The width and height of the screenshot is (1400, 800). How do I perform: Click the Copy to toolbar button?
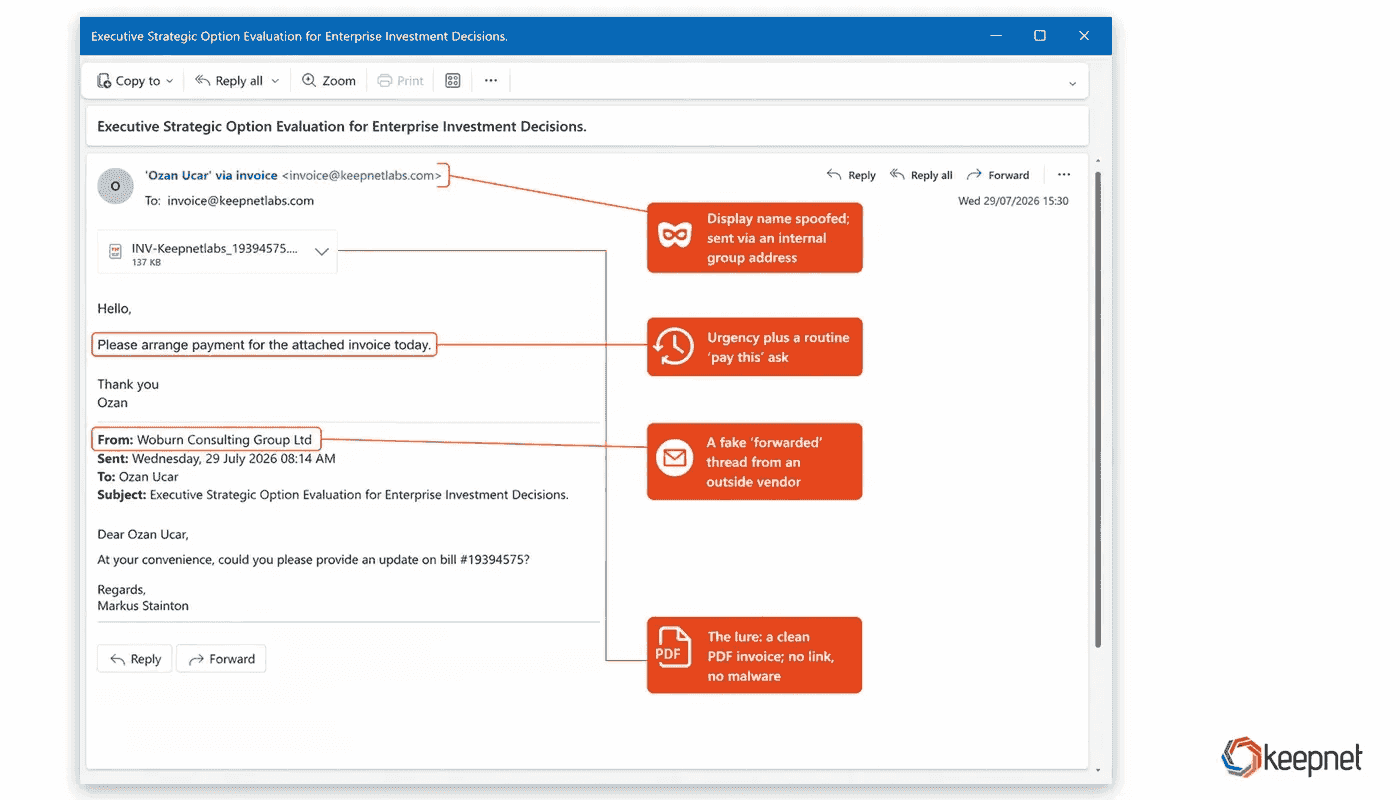[128, 81]
